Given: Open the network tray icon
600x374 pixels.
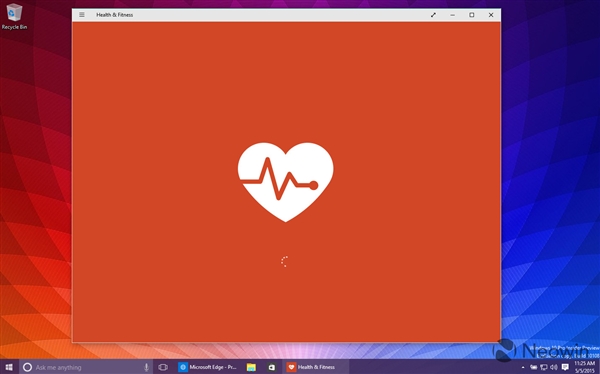Looking at the screenshot, I should [x=544, y=367].
